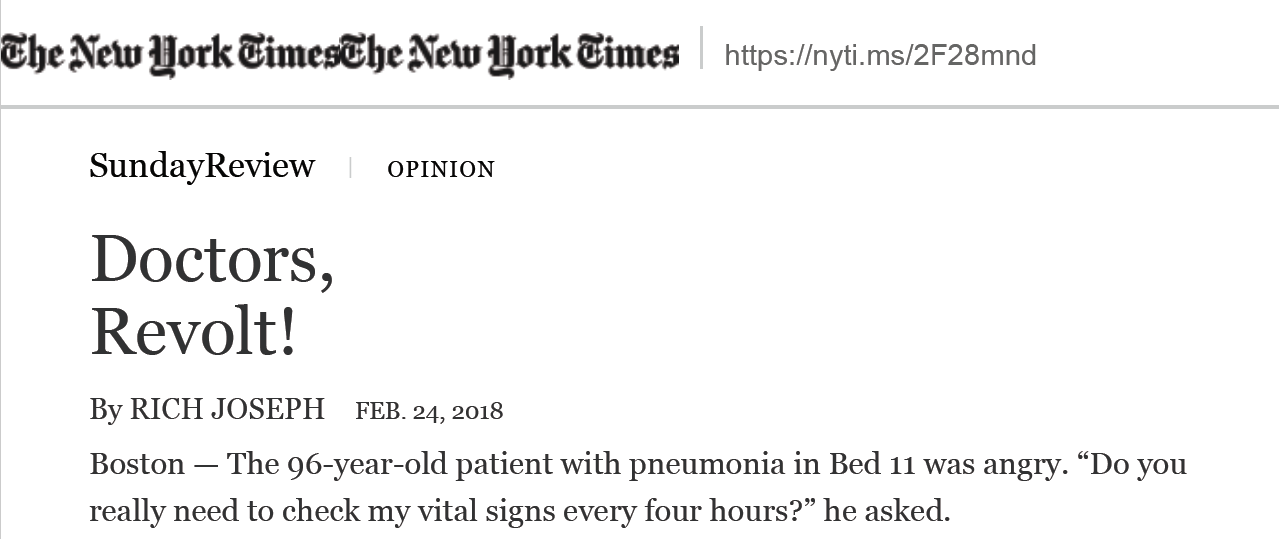Image resolution: width=1279 pixels, height=539 pixels.
Task: Click the FEB. 24, 2018 publication date
Action: [429, 411]
